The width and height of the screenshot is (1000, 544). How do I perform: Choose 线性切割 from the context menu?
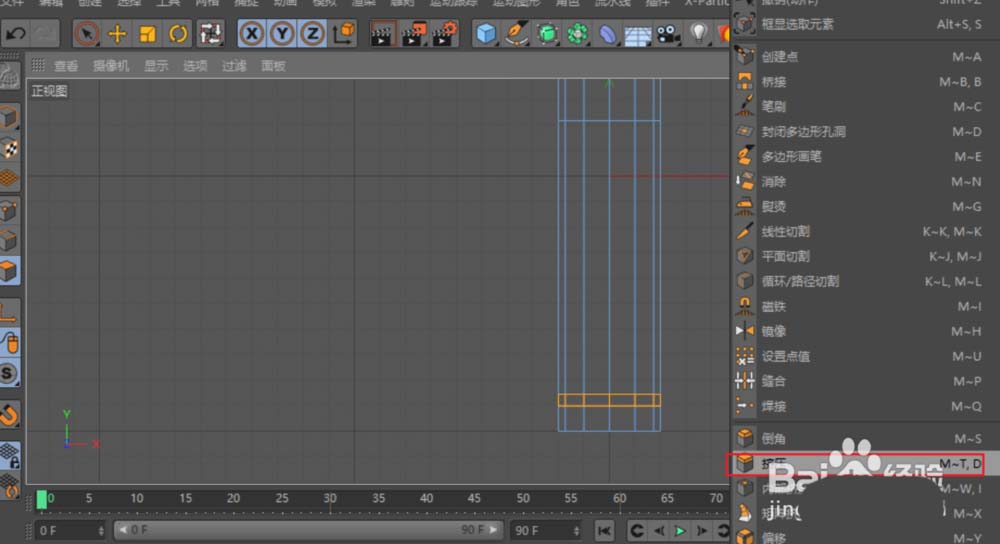tap(786, 231)
